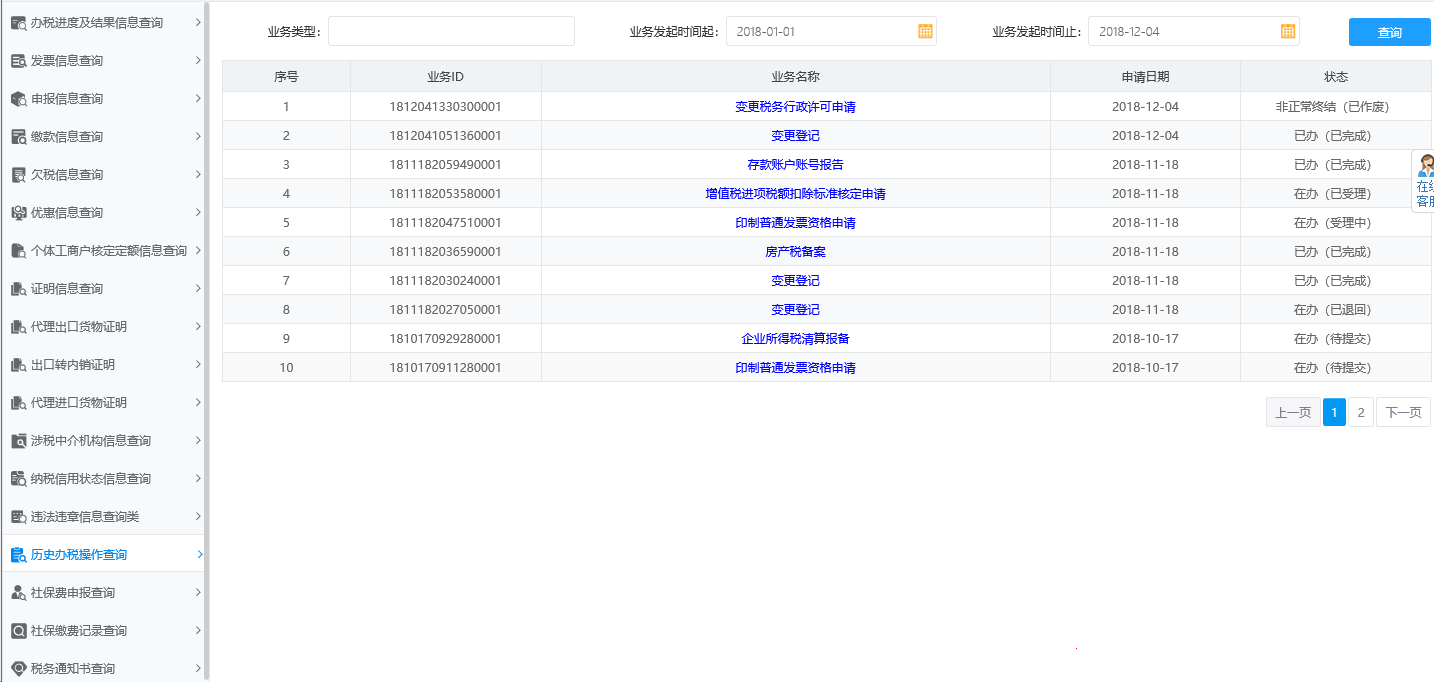Open the calendar icon beside 业务发起时间止
The width and height of the screenshot is (1434, 682).
(1288, 31)
